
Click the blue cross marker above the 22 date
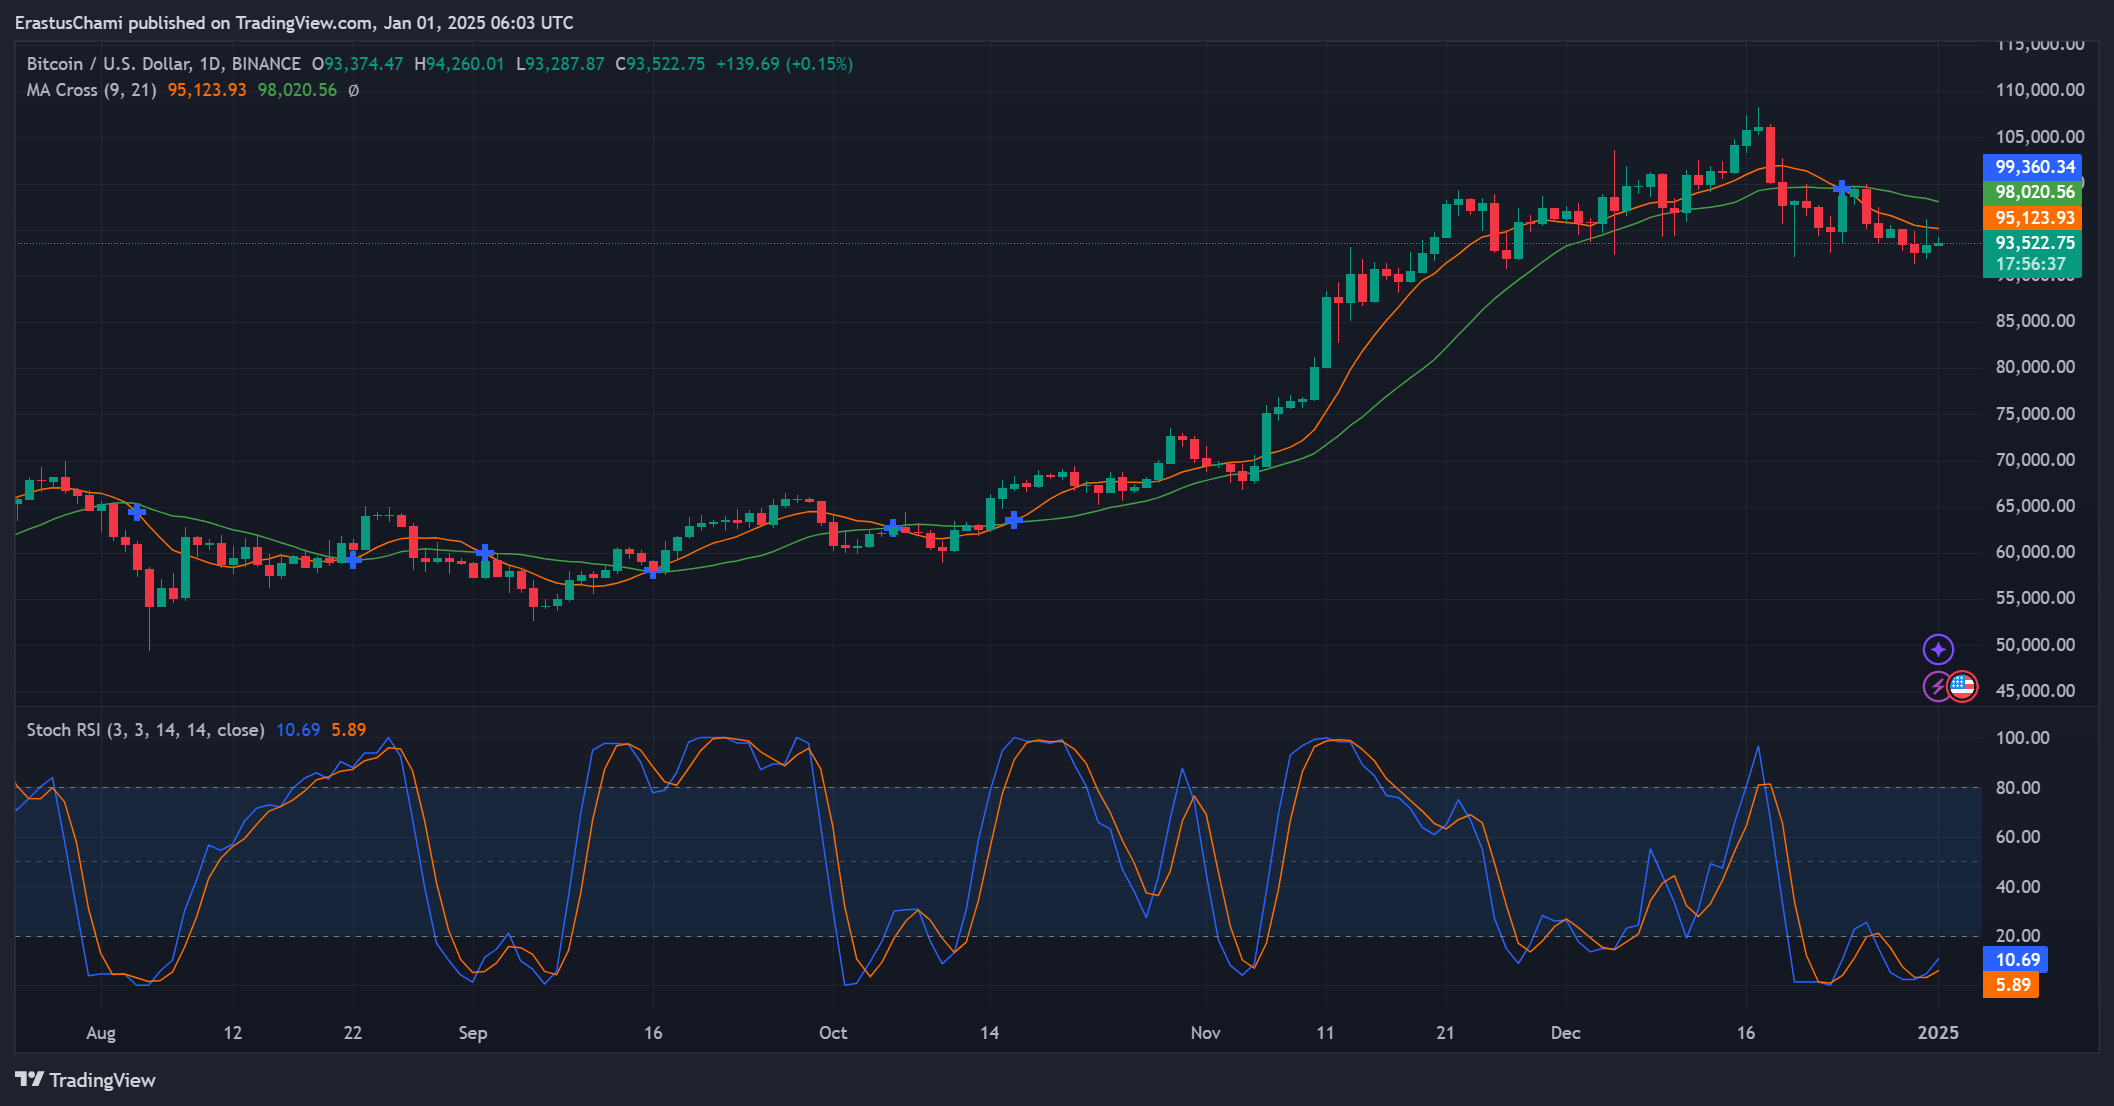[353, 559]
